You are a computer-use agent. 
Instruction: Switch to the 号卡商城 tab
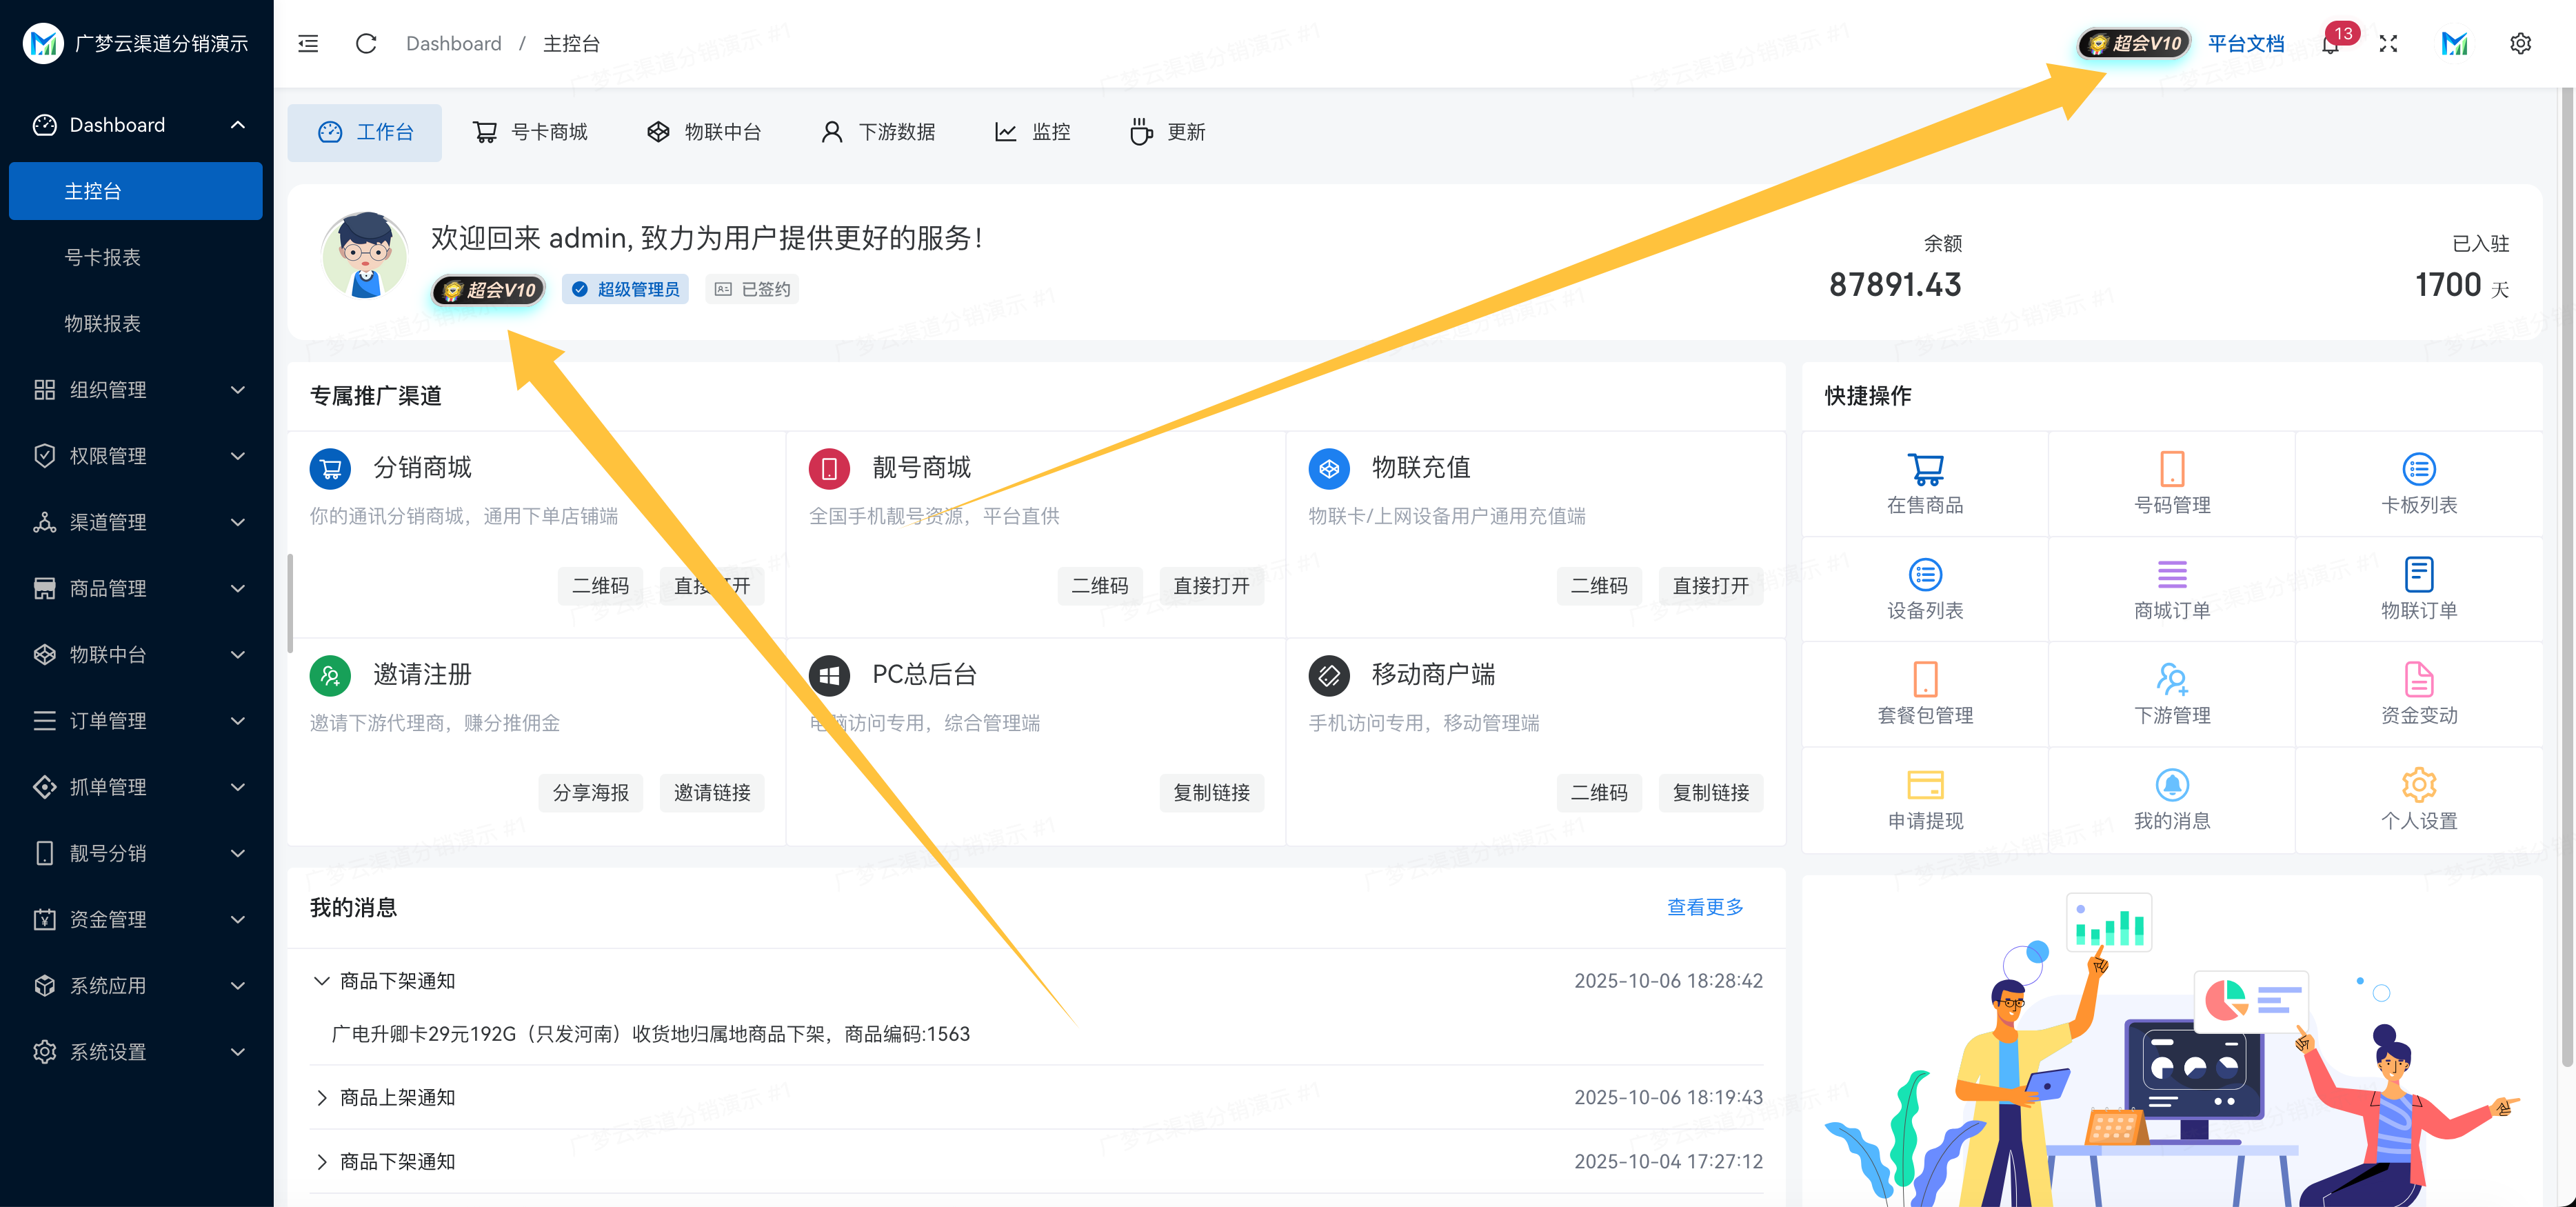pos(530,131)
